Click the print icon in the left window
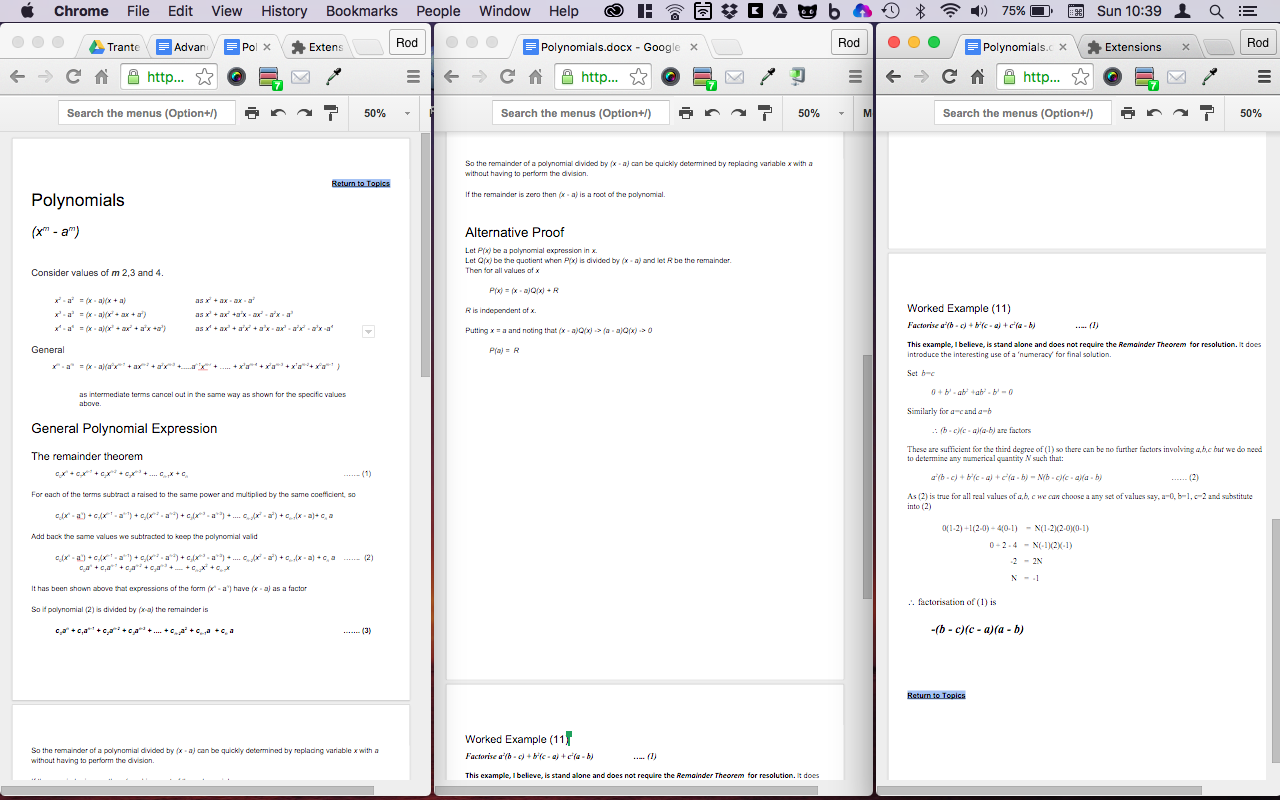This screenshot has height=800, width=1280. [x=252, y=113]
